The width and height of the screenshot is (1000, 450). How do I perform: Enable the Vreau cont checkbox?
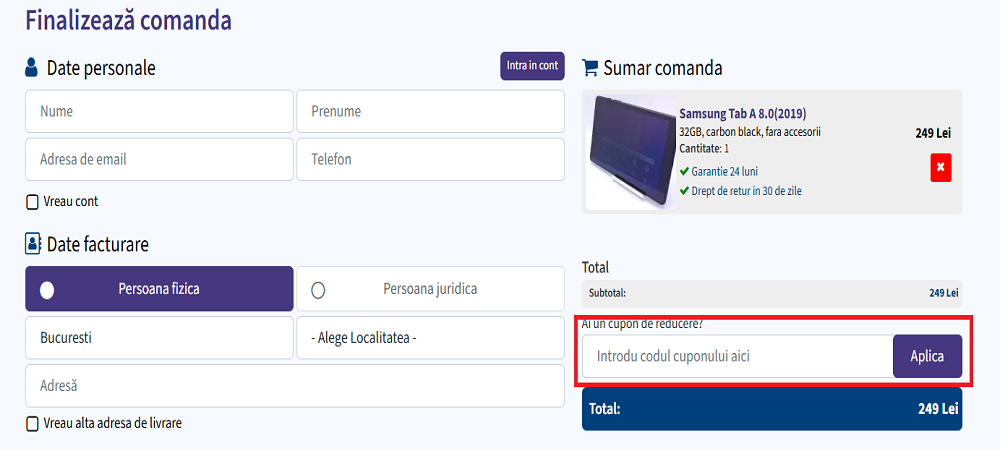tap(32, 202)
